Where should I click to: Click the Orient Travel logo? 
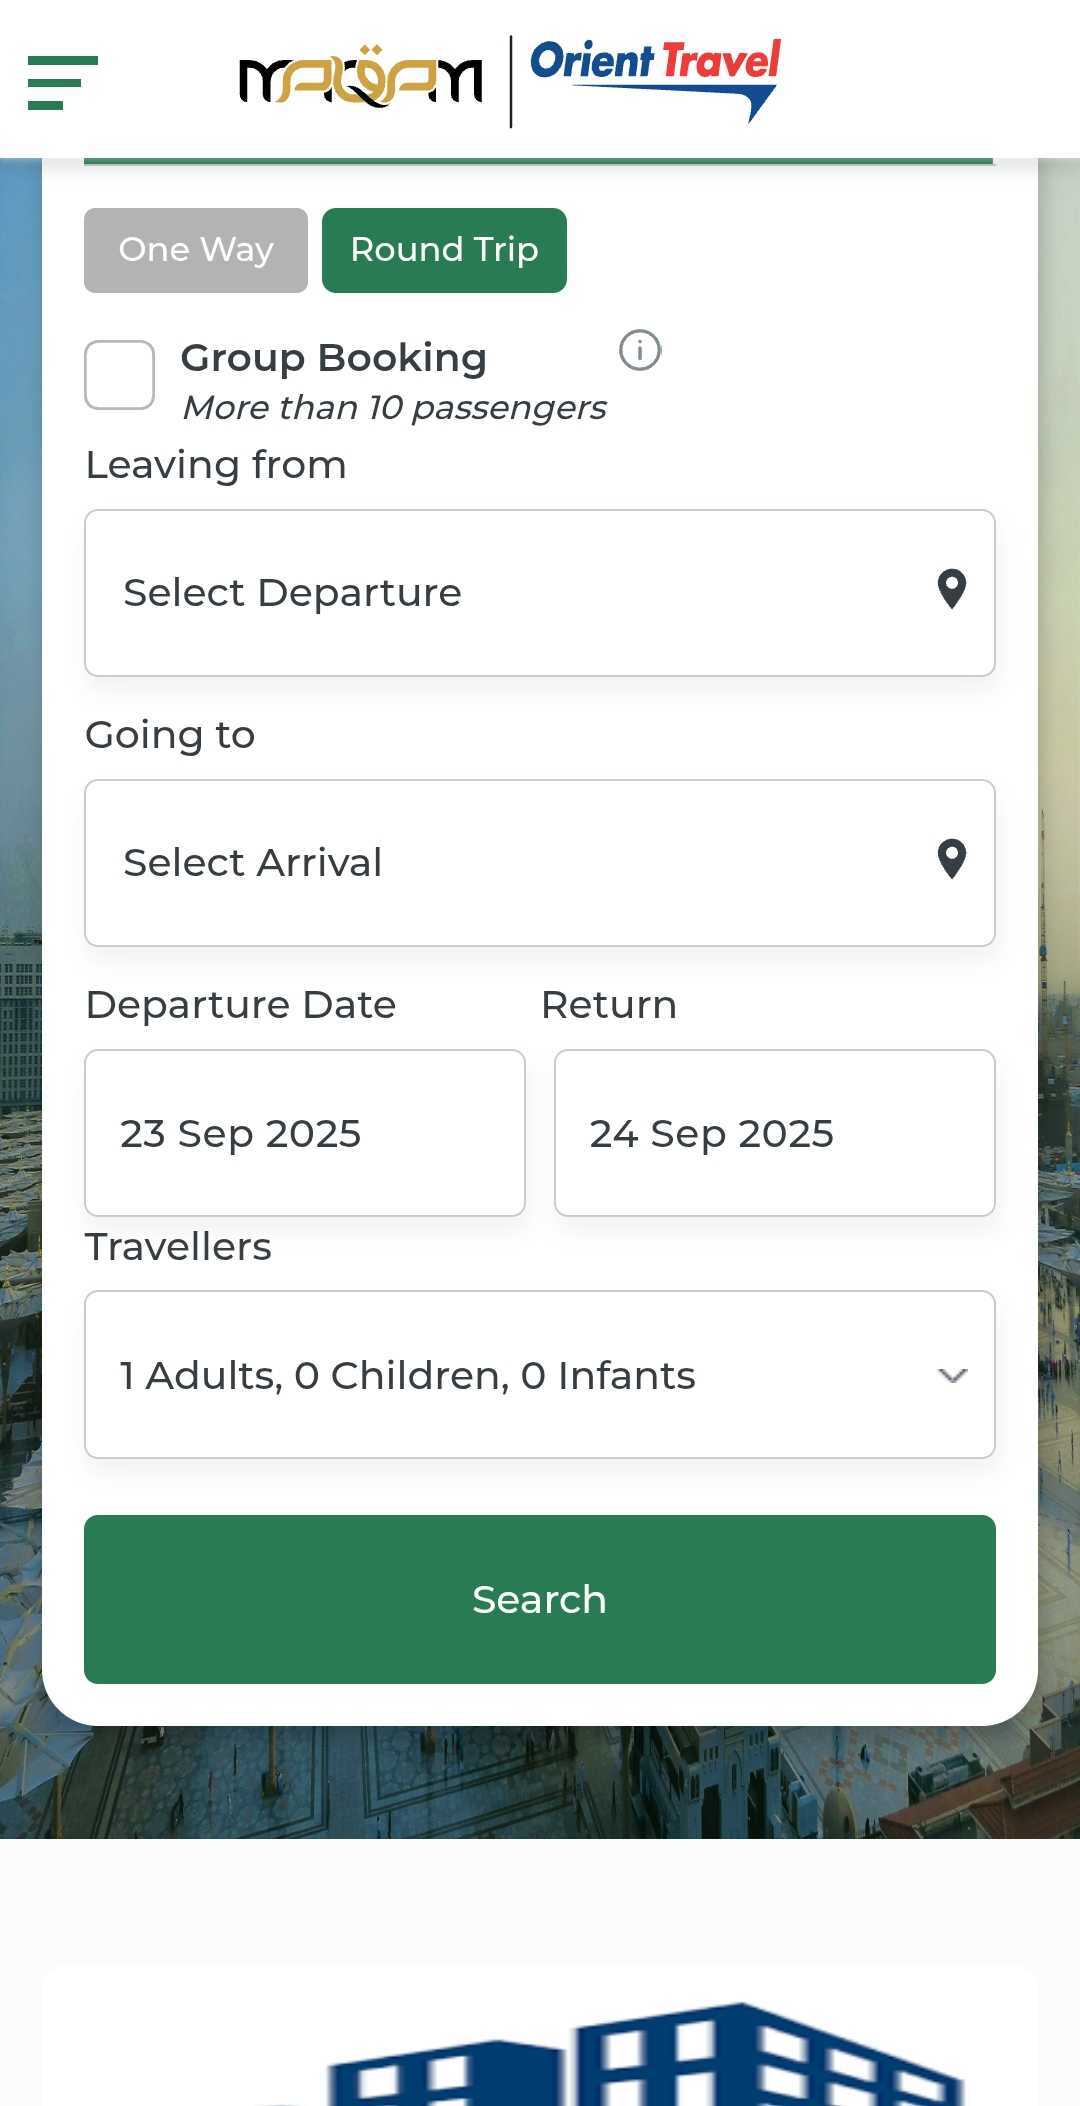click(x=655, y=78)
